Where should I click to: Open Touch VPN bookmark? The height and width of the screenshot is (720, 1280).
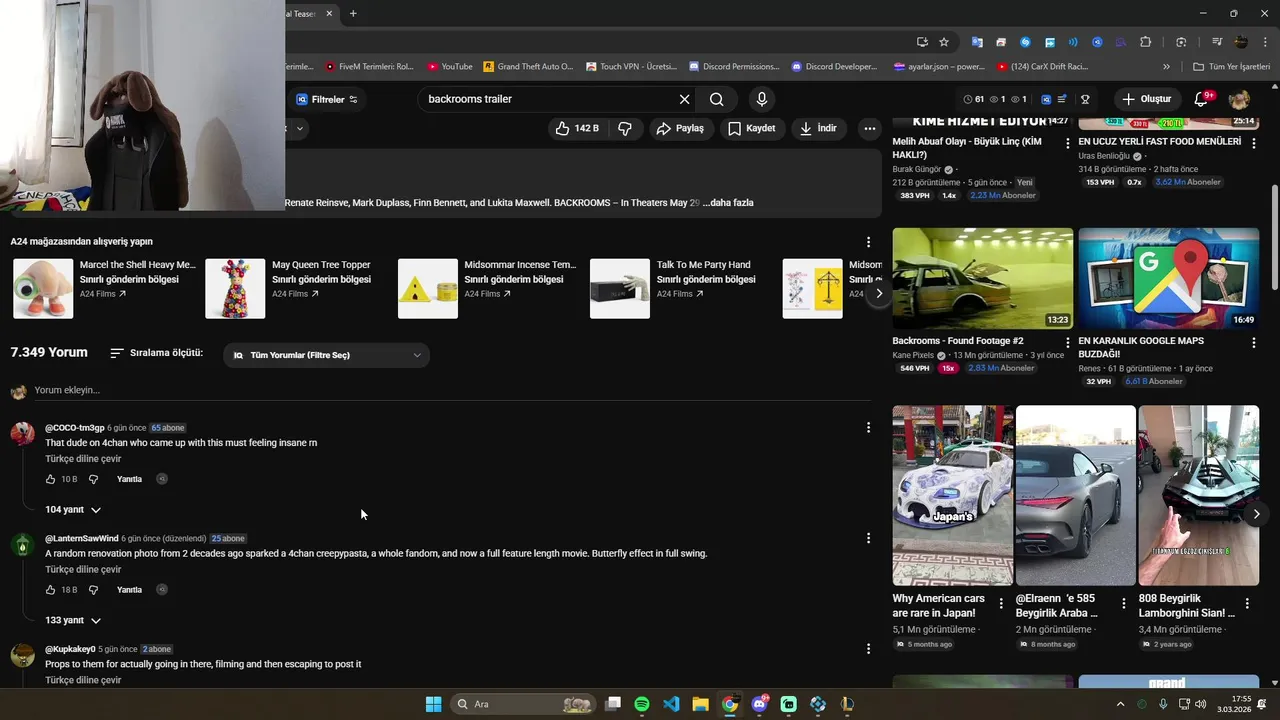[631, 67]
